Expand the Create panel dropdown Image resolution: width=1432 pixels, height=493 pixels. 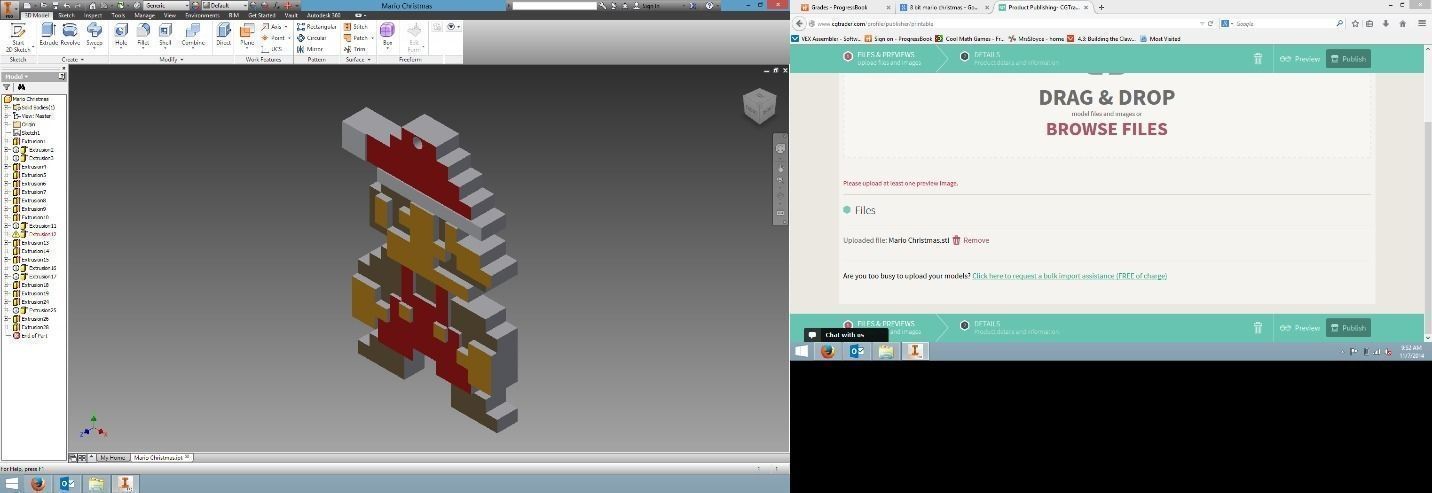(72, 60)
